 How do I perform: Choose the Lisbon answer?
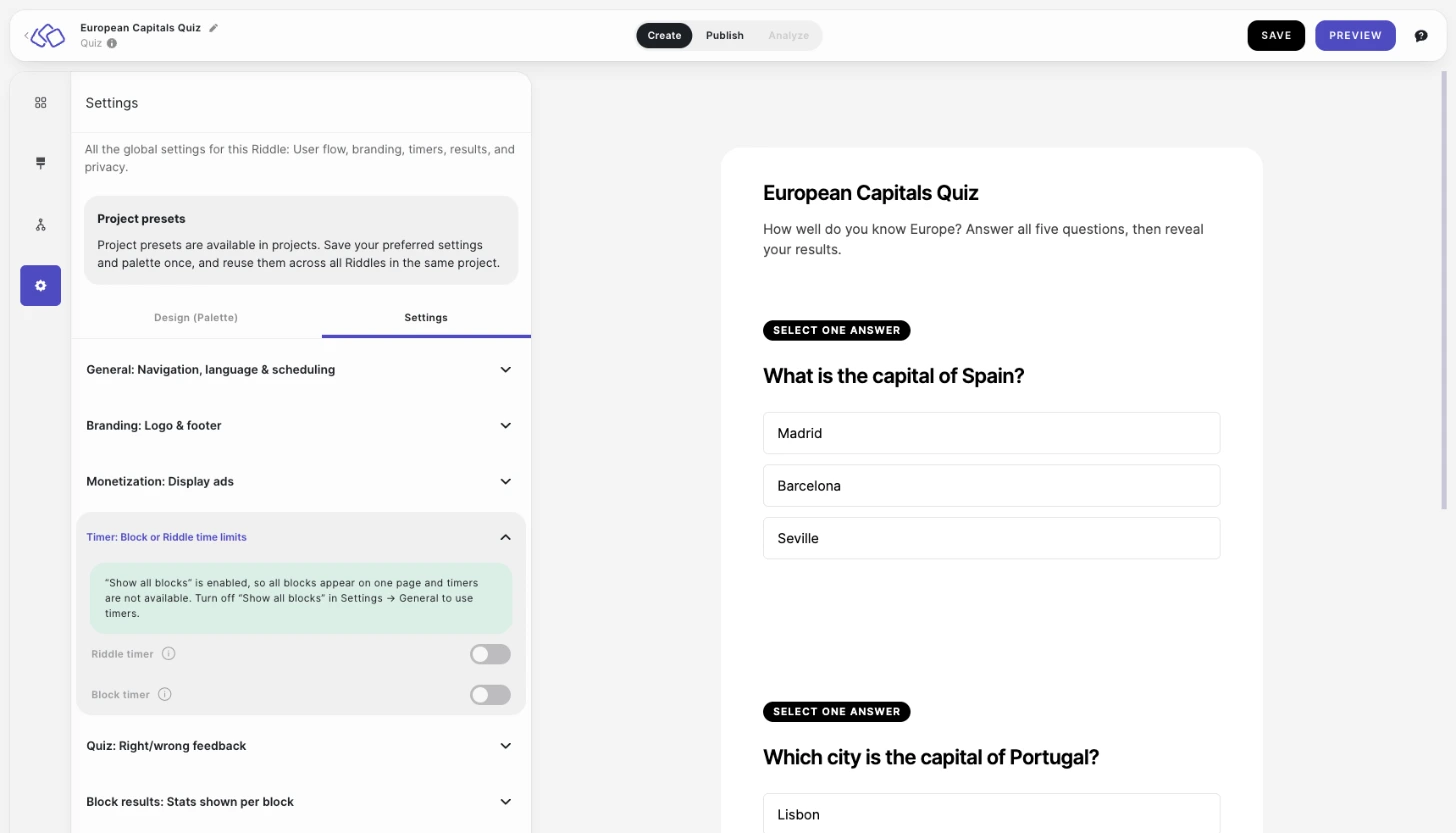point(991,814)
